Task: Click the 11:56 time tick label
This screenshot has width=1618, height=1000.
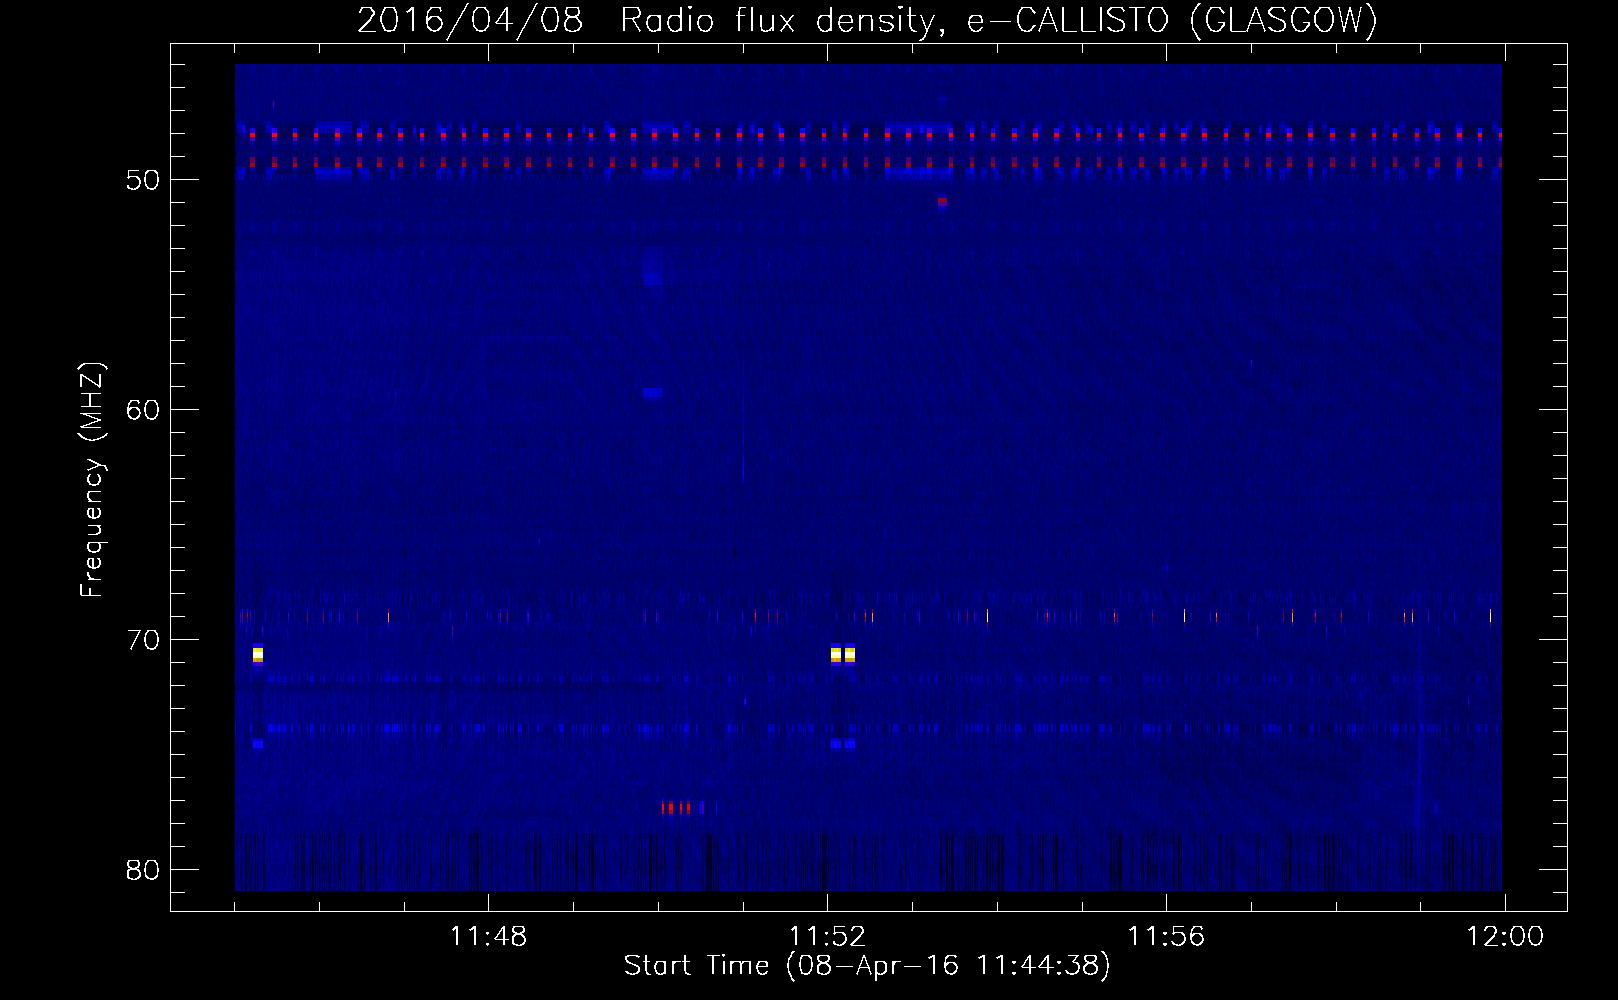Action: [x=1166, y=936]
